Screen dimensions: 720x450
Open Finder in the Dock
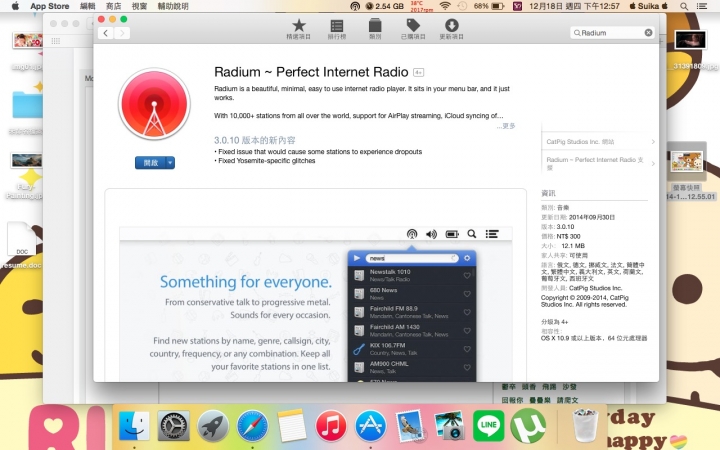[x=134, y=426]
